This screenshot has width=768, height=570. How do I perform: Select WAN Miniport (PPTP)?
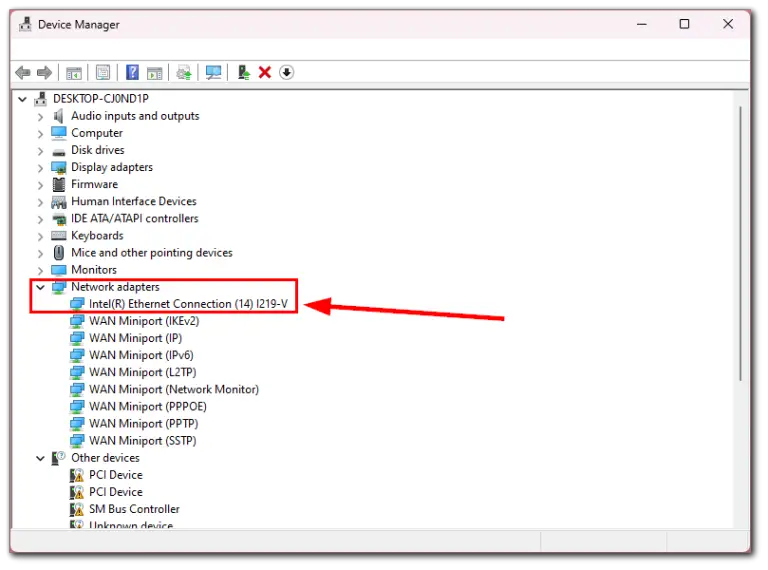pyautogui.click(x=144, y=424)
